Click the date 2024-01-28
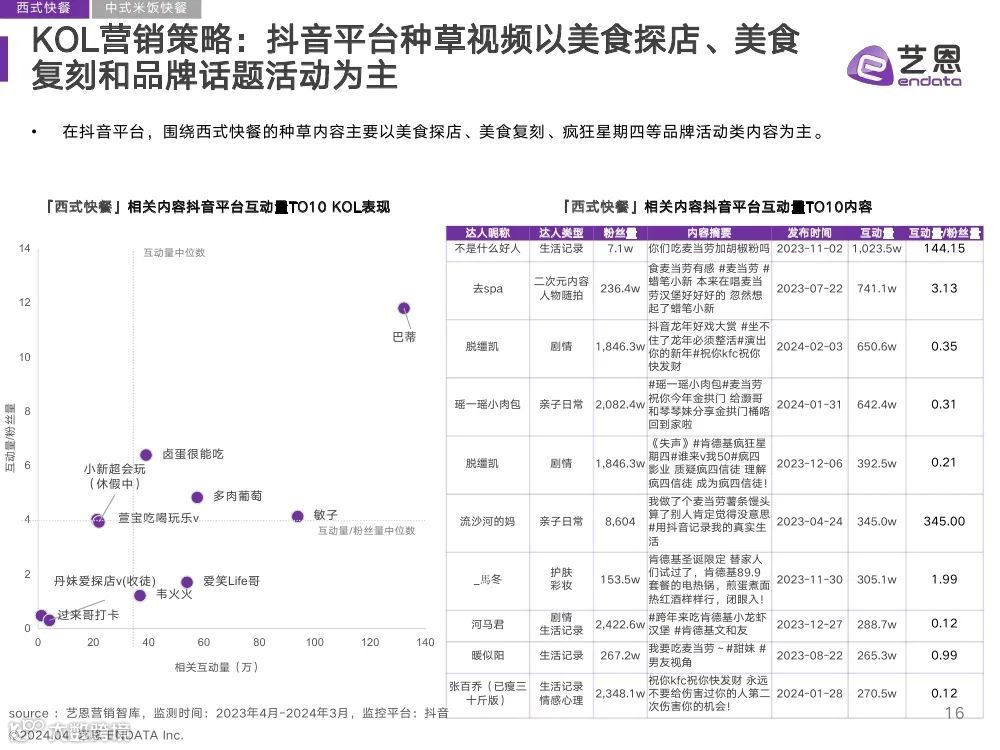 click(x=809, y=693)
